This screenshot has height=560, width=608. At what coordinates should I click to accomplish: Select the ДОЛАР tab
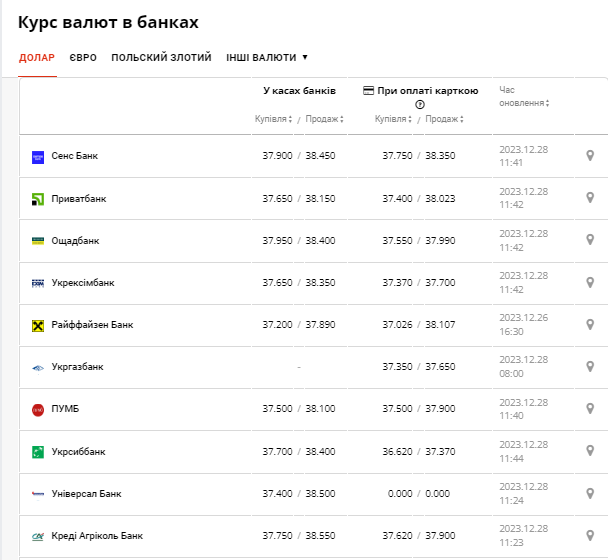coord(37,58)
